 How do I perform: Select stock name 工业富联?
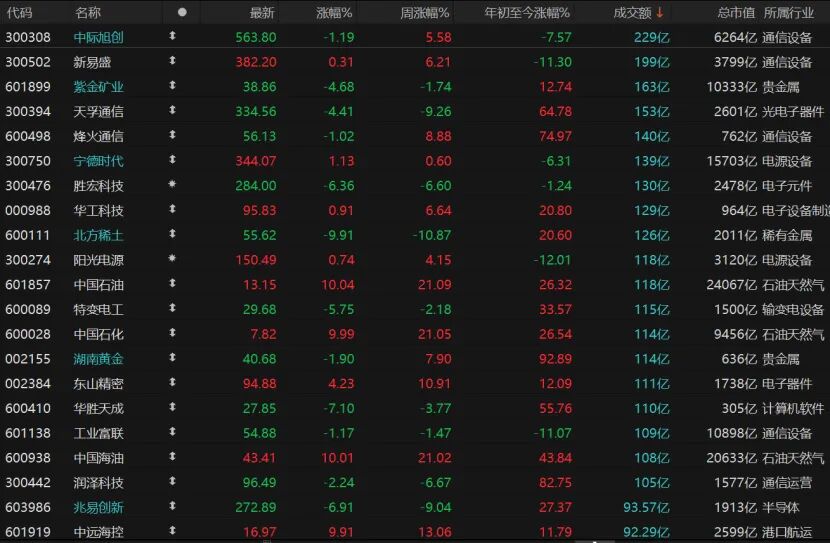click(98, 433)
